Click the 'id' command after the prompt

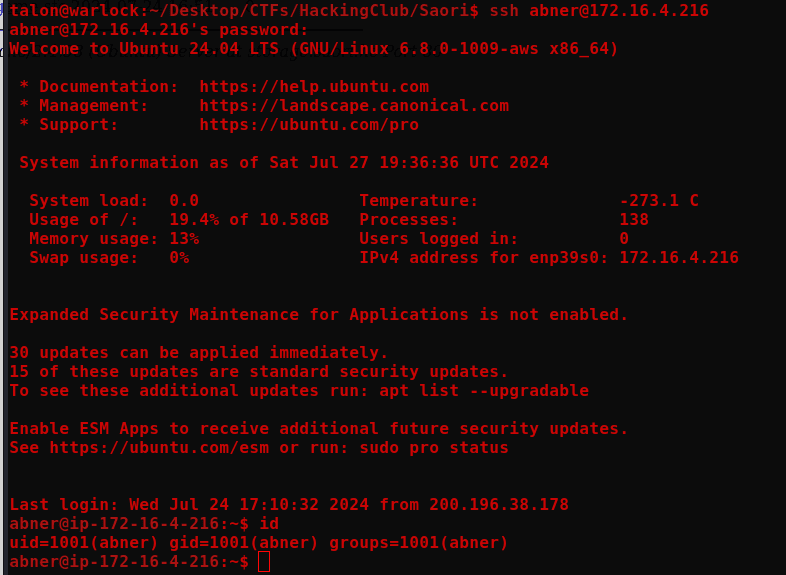coord(268,524)
